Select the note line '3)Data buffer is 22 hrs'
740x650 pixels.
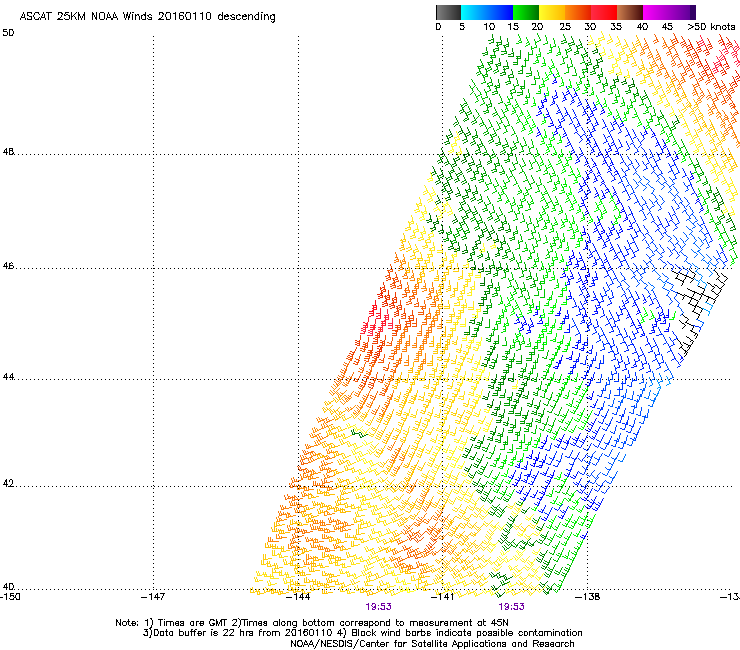point(362,633)
